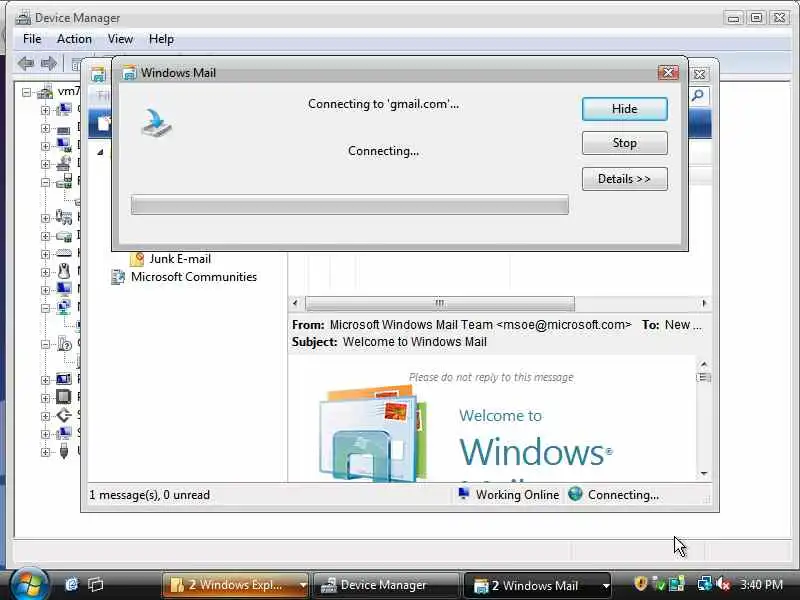Collapse the Other devices category

click(45, 344)
